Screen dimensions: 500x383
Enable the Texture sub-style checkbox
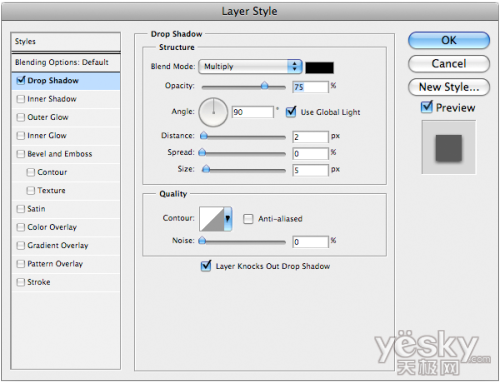click(x=31, y=191)
